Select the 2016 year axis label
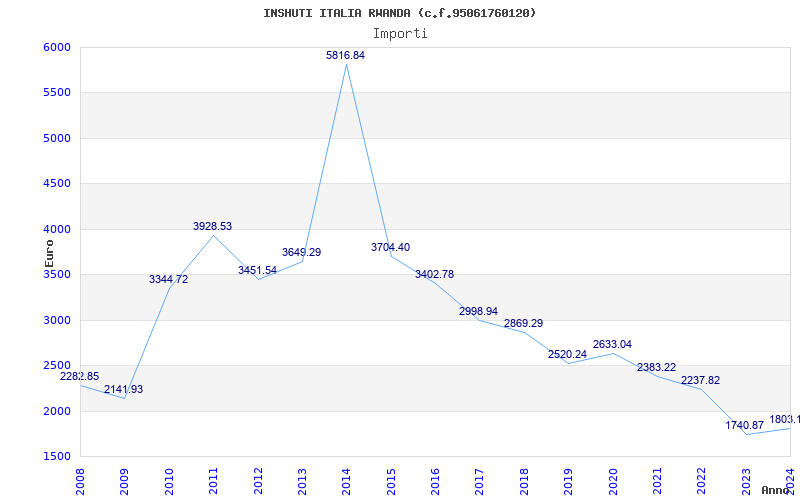 435,482
